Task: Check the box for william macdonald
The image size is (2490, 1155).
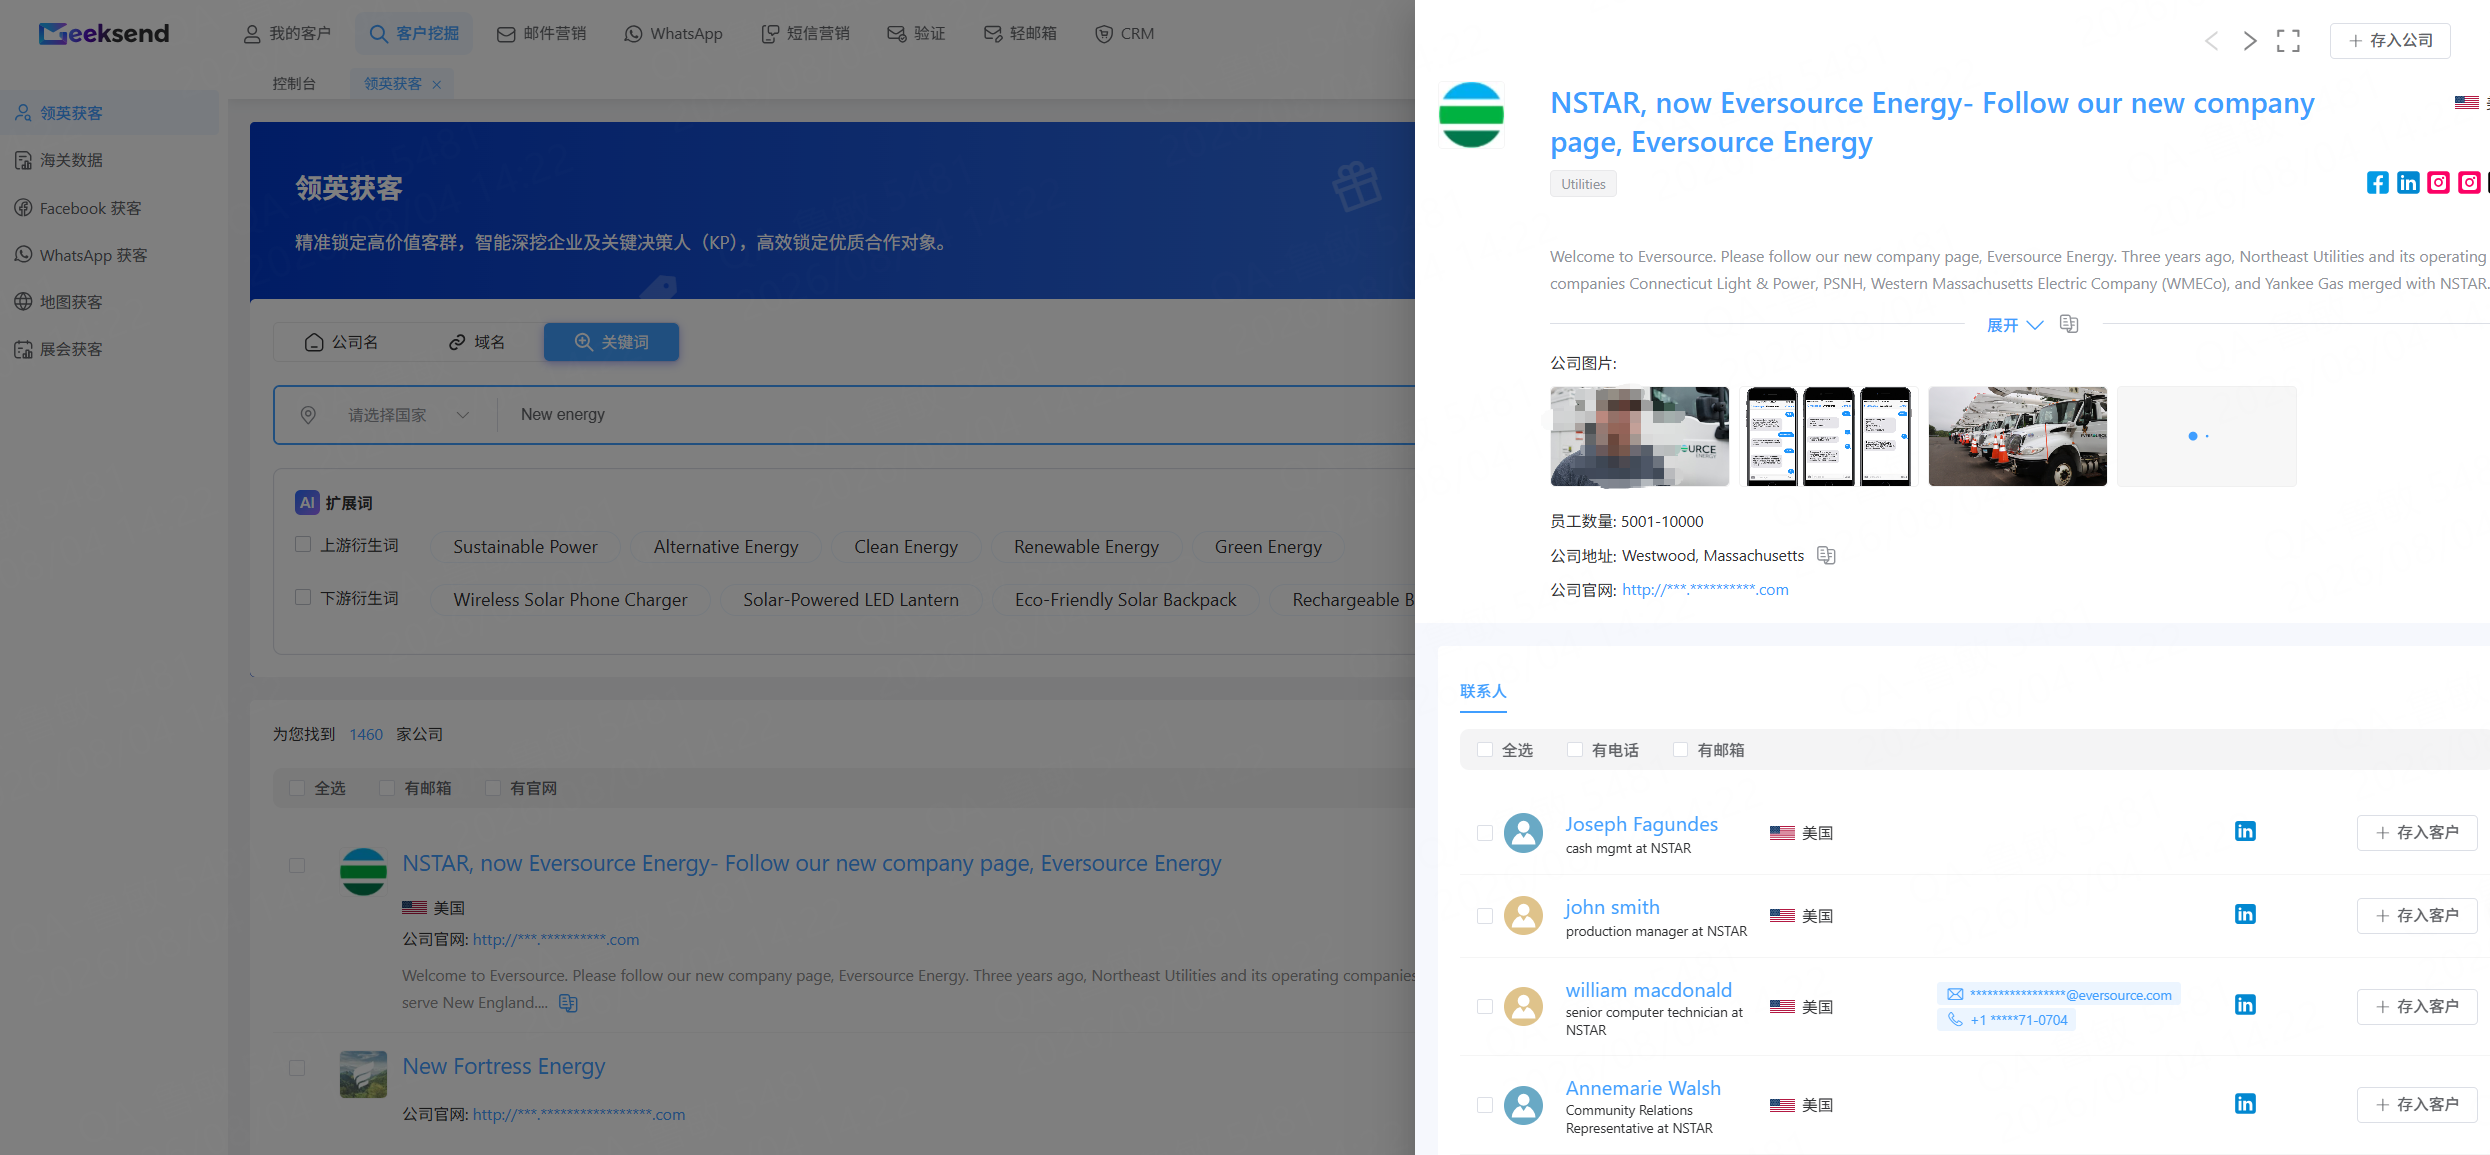Action: (1485, 1007)
